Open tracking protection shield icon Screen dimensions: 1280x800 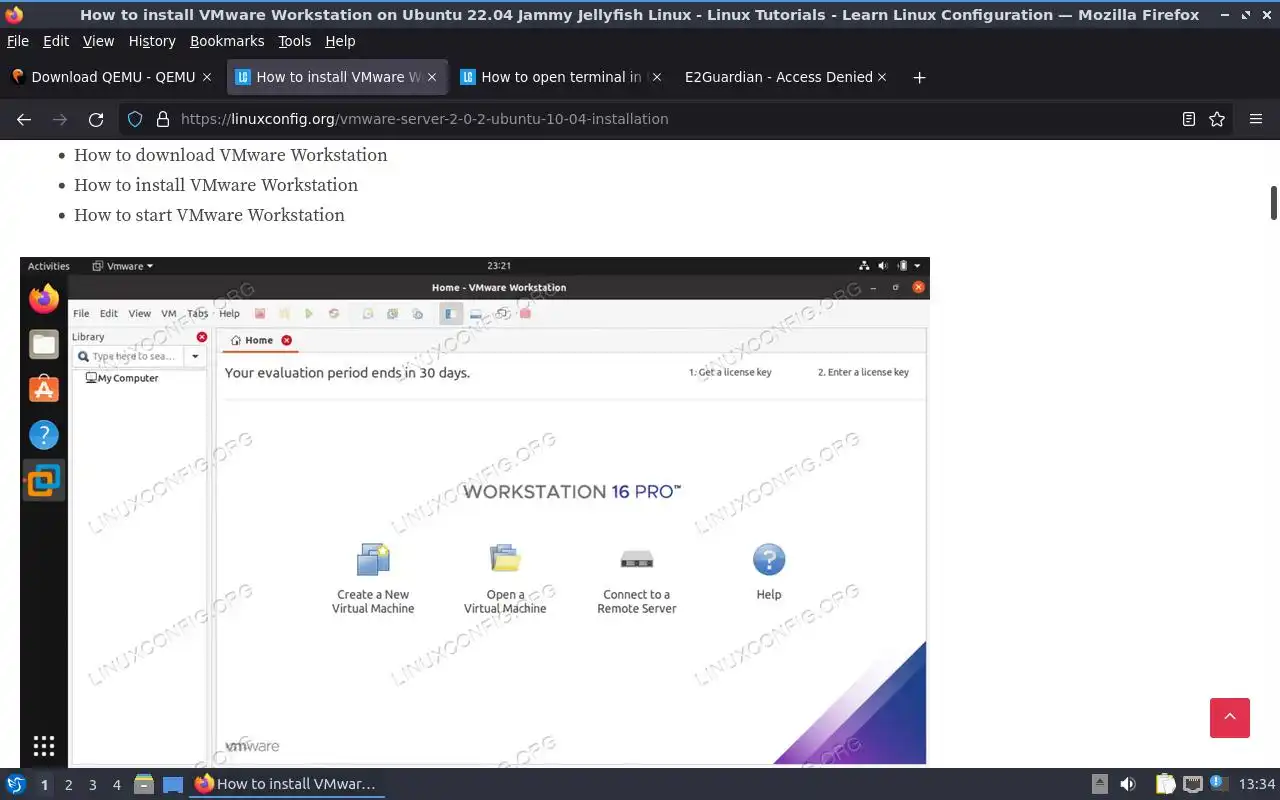pos(136,119)
